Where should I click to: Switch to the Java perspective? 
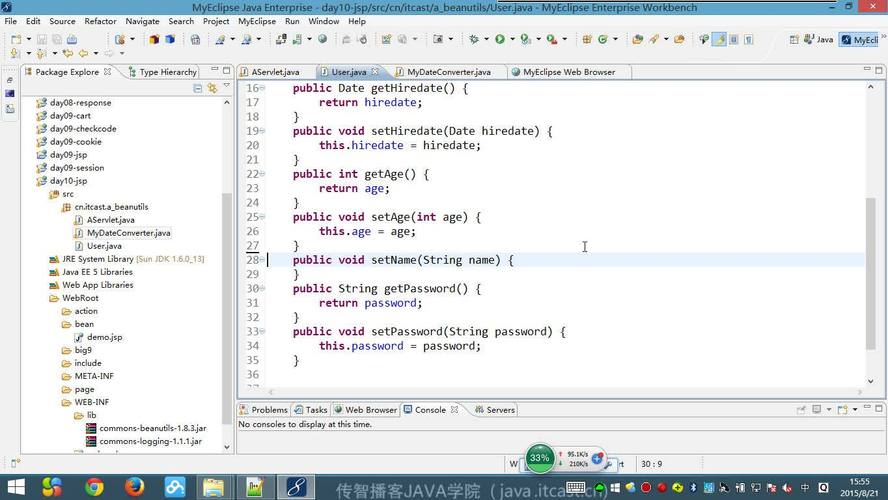point(817,40)
